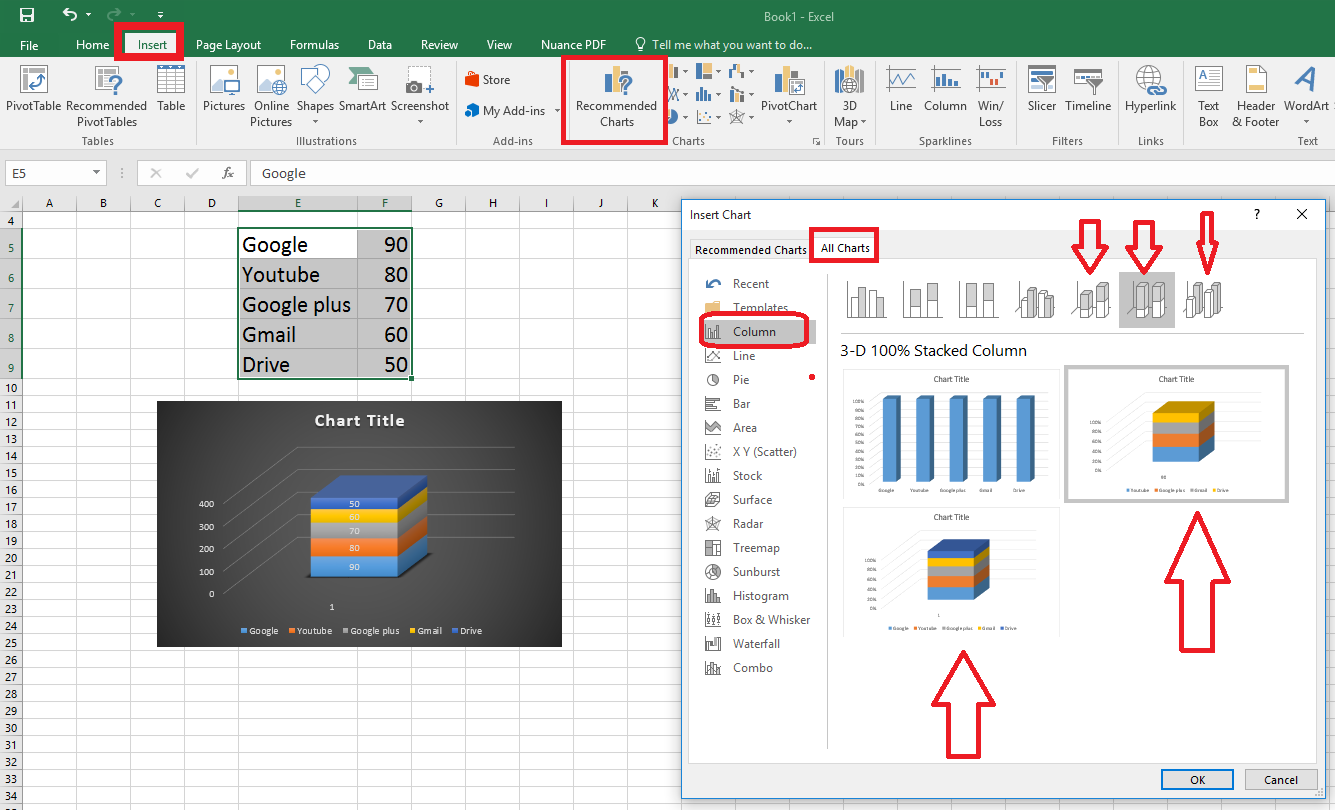Viewport: 1335px width, 810px height.
Task: Open Customize Quick Access Toolbar menu
Action: 160,16
